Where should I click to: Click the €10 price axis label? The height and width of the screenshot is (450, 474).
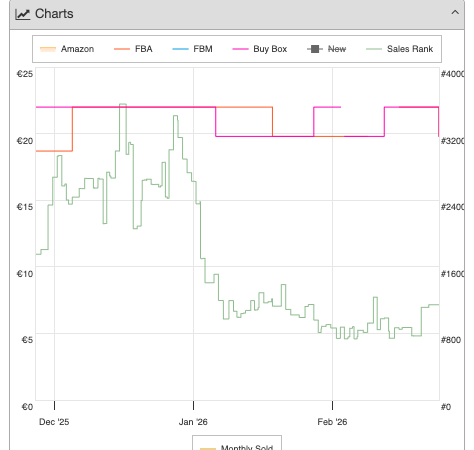click(25, 274)
